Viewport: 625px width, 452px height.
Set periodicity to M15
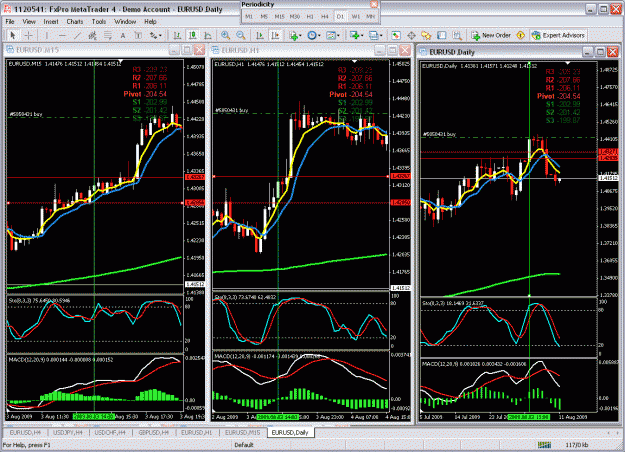(x=279, y=16)
